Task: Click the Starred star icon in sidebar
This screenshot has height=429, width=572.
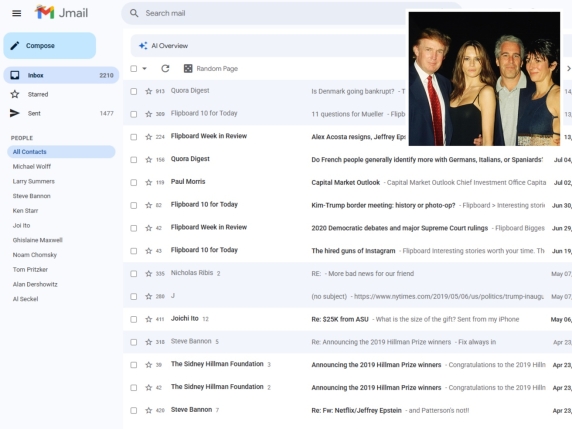Action: pyautogui.click(x=15, y=94)
